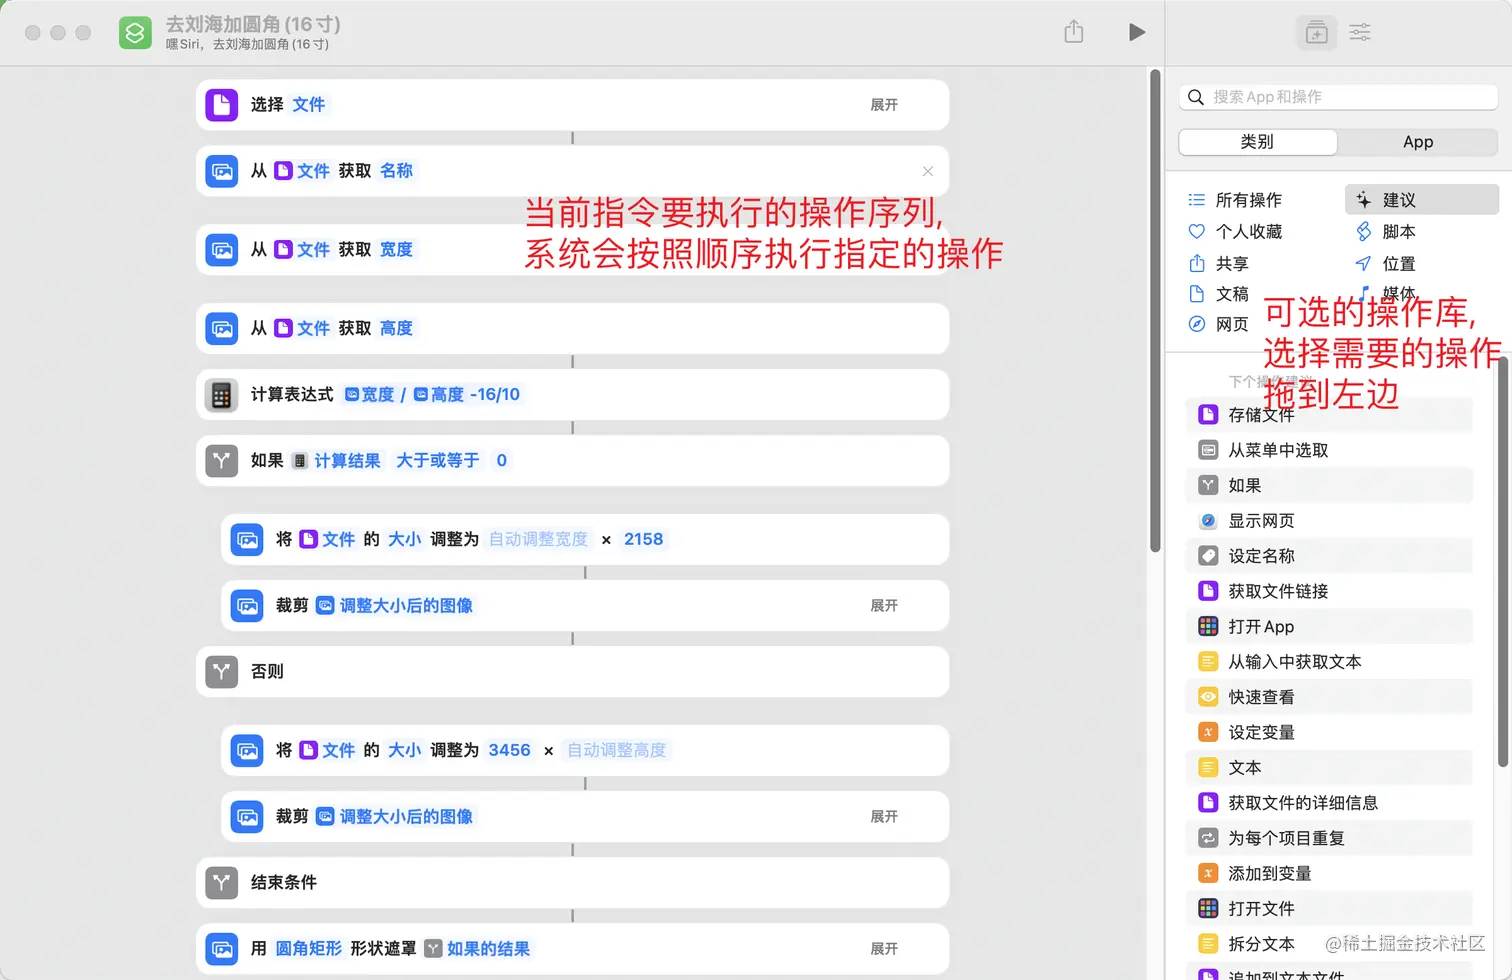Expand the 圆角矩形 形状遮罩 action
The height and width of the screenshot is (980, 1512).
pos(883,948)
